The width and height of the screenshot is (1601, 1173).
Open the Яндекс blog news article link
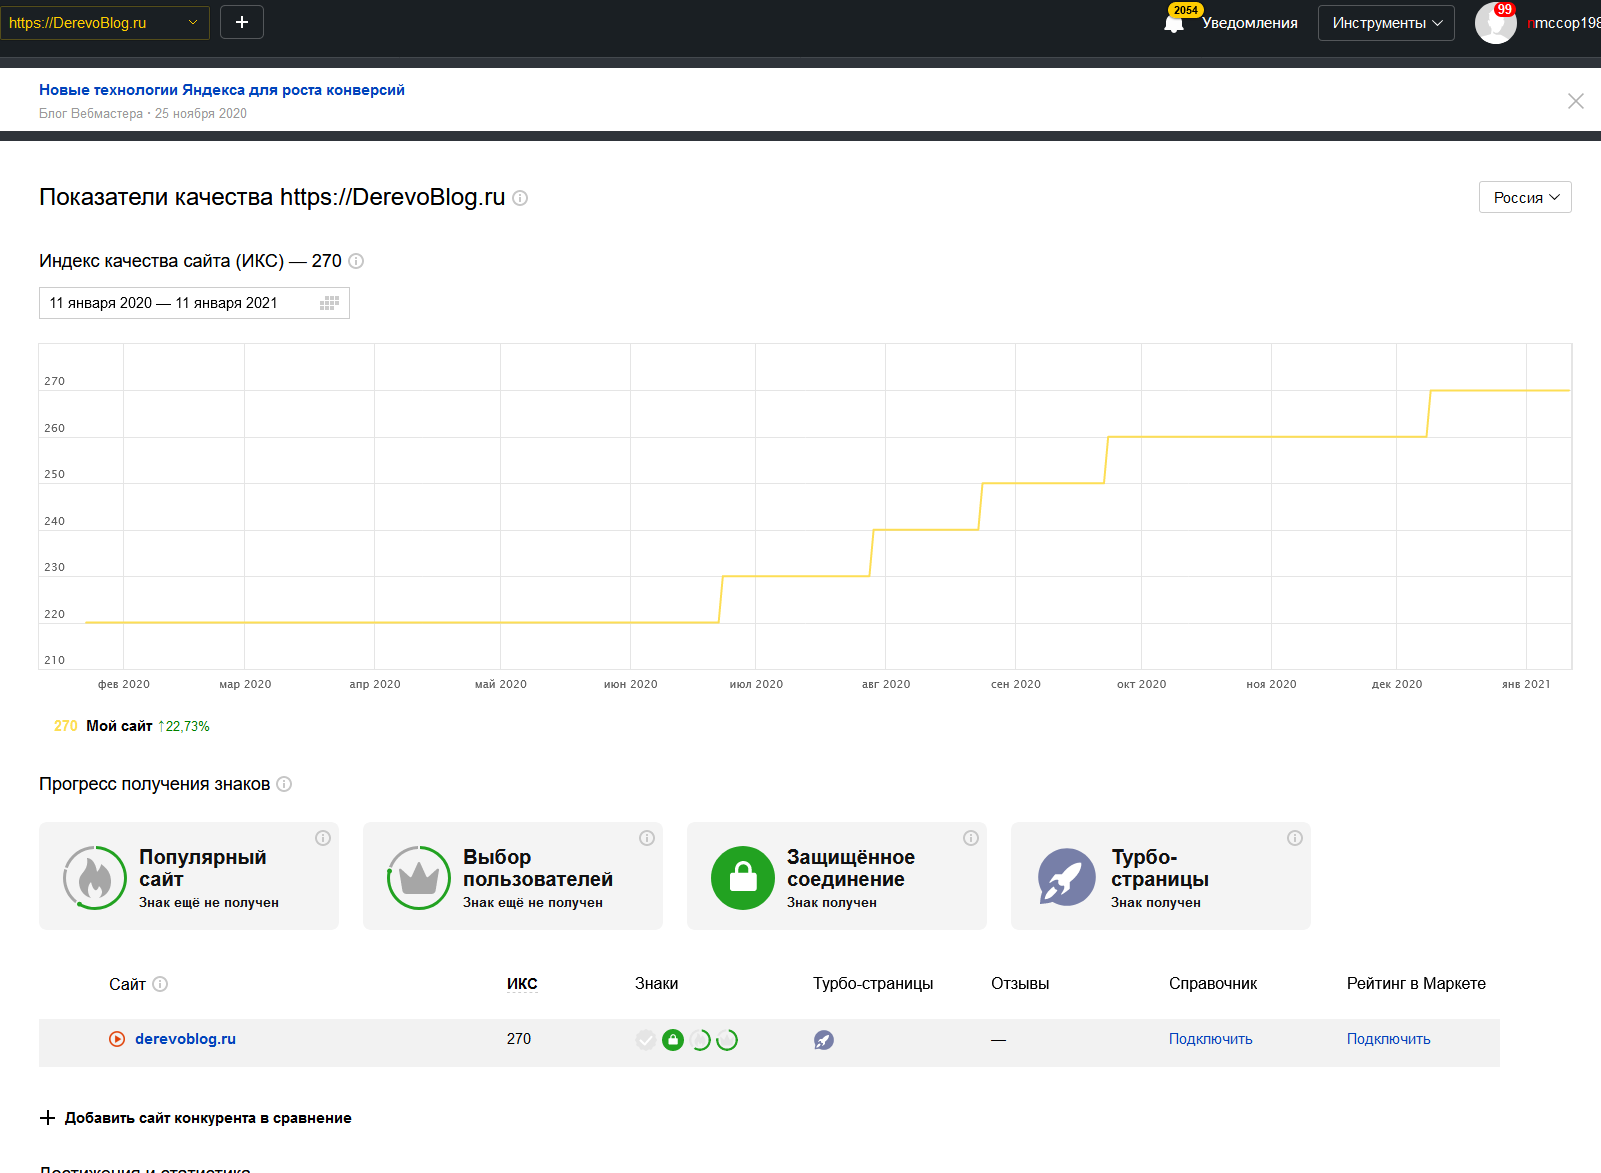(x=222, y=90)
